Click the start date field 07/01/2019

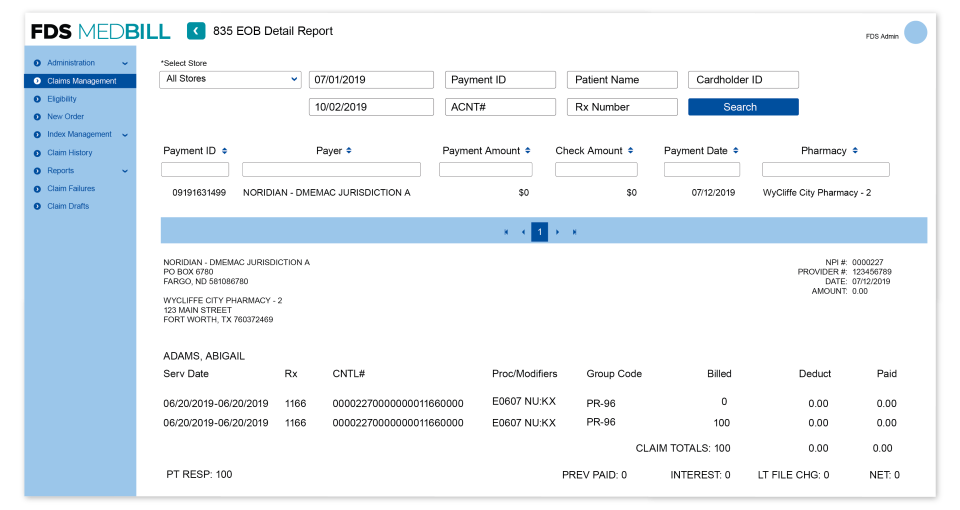point(371,80)
